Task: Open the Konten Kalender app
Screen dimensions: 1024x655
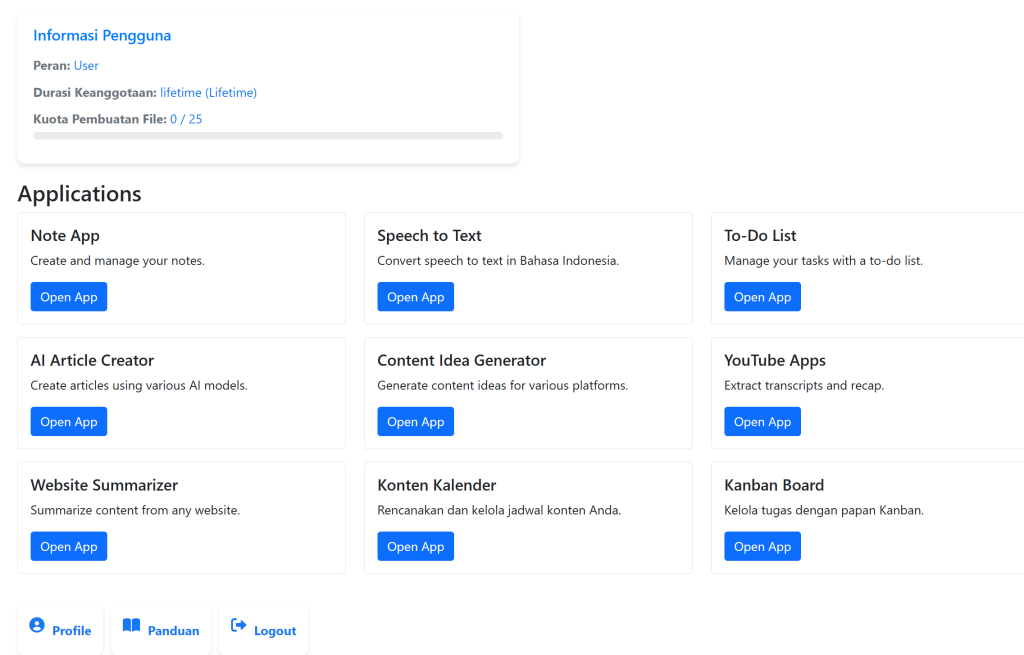Action: pyautogui.click(x=415, y=547)
